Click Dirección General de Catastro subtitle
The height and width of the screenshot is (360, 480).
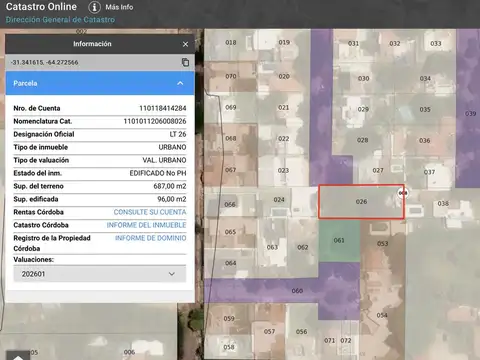tap(60, 20)
